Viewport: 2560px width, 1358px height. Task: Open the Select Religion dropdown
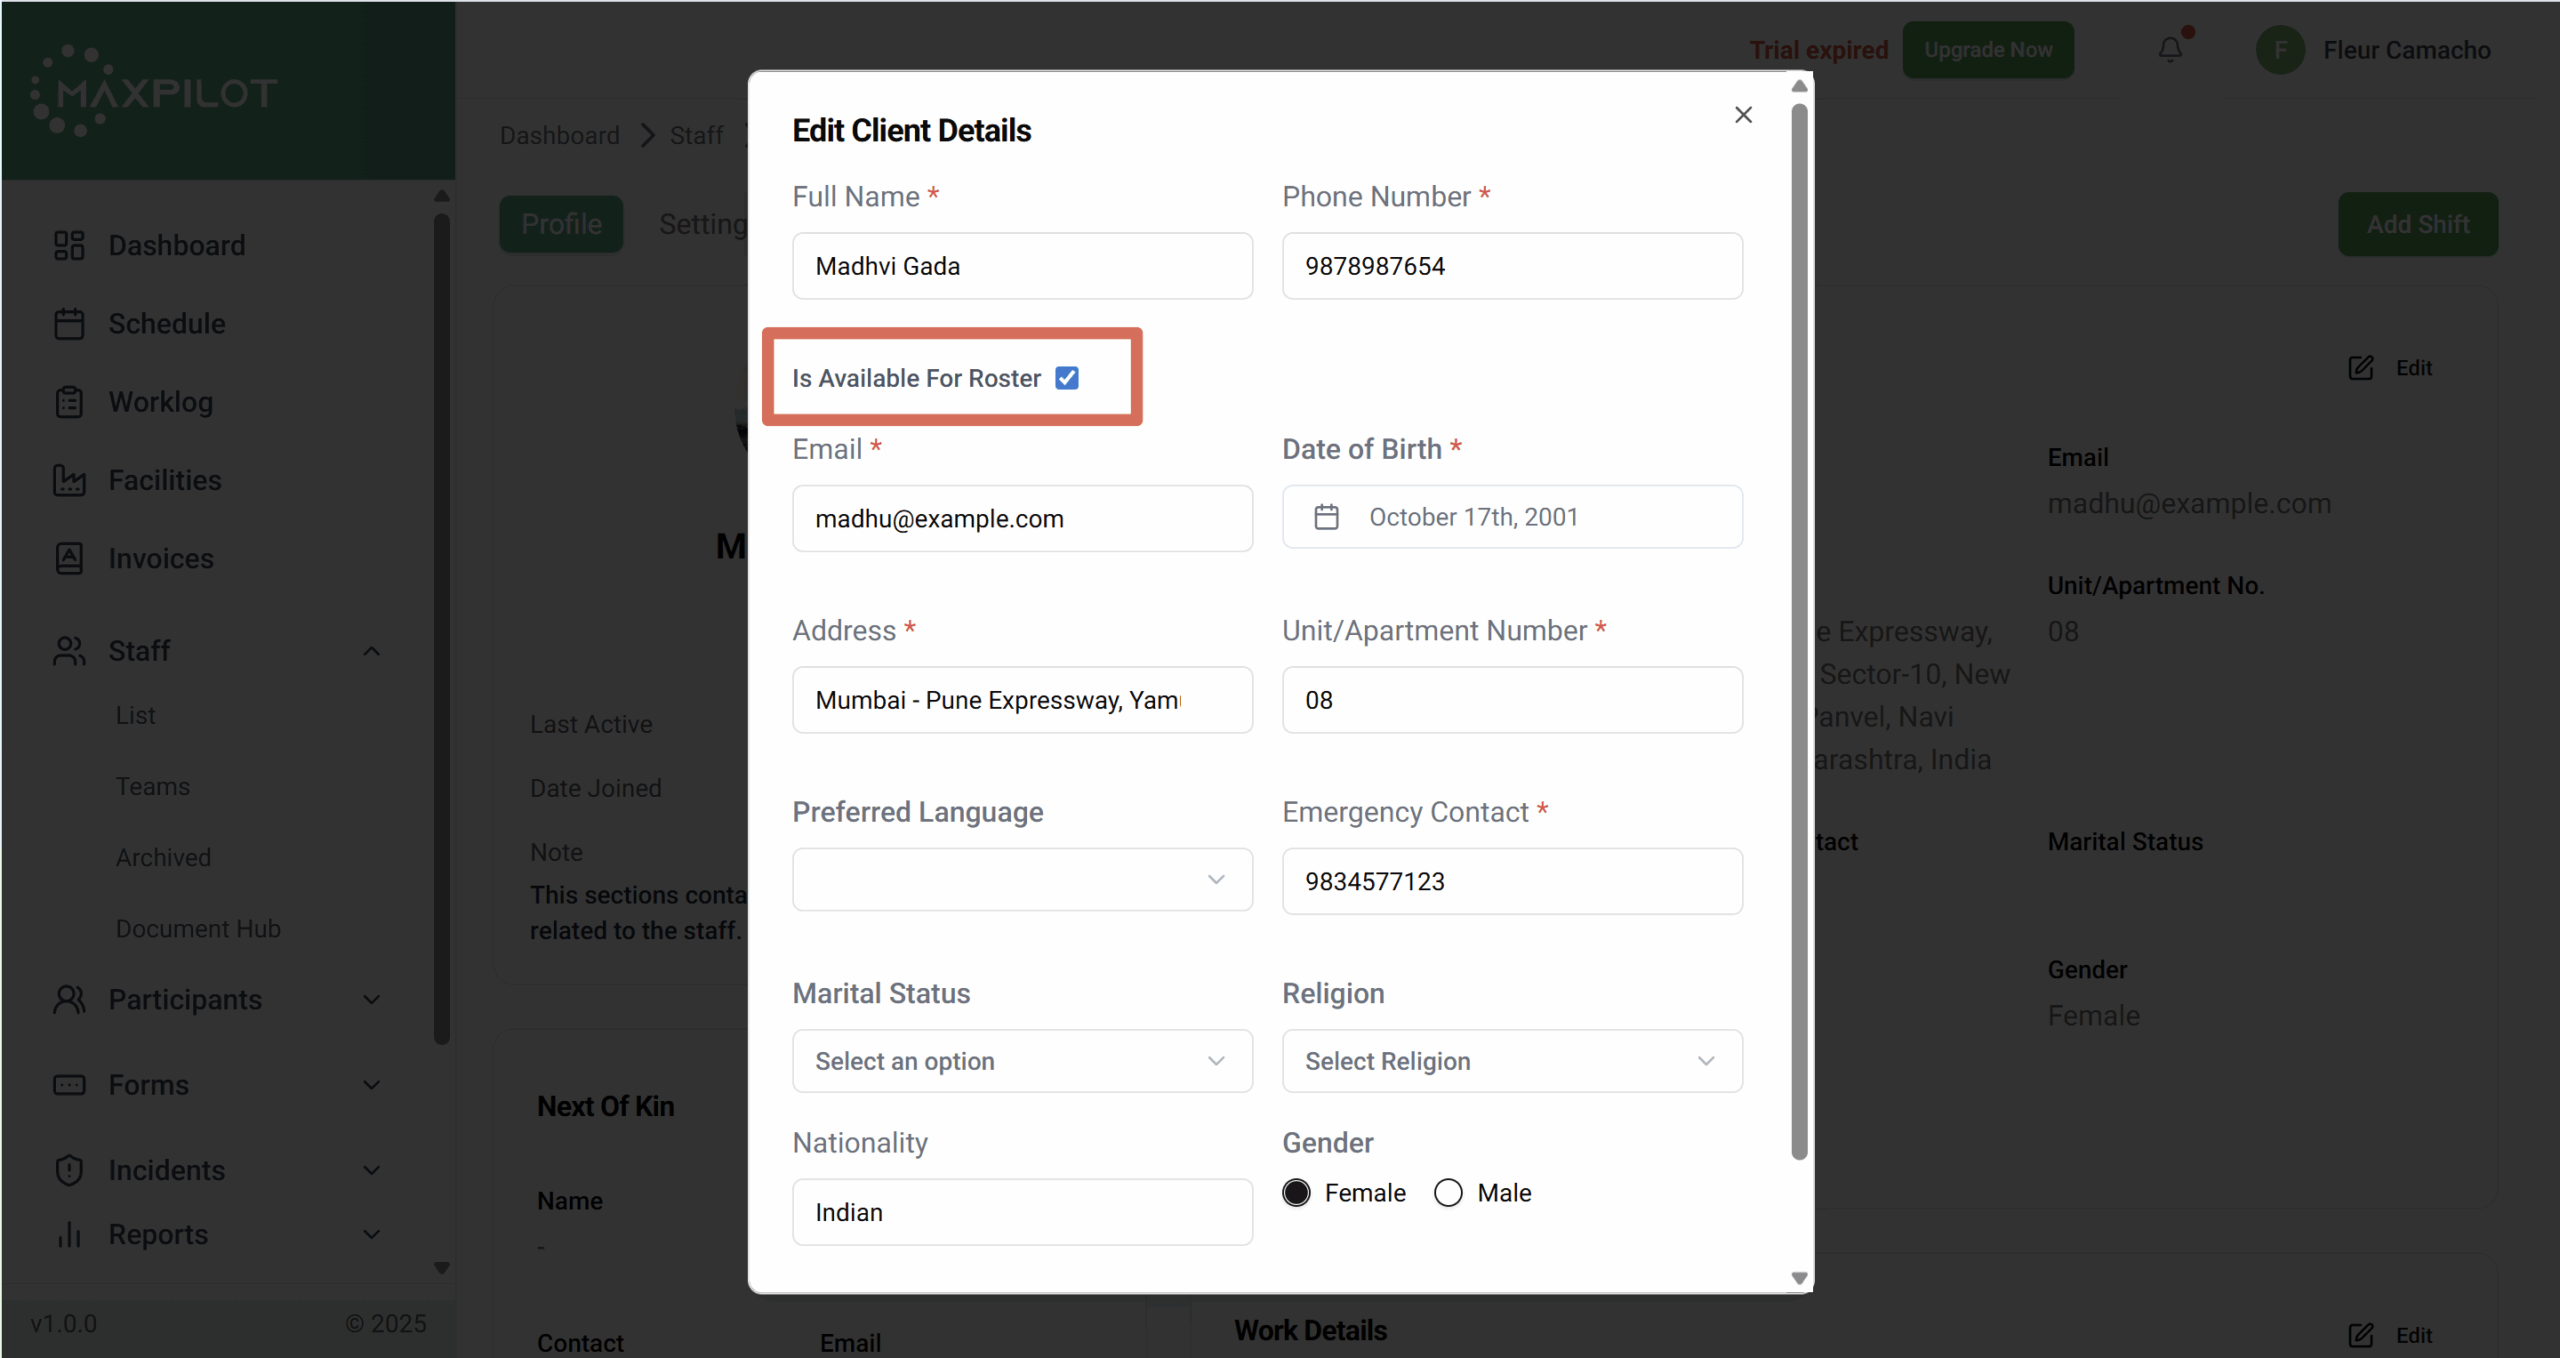1512,1061
